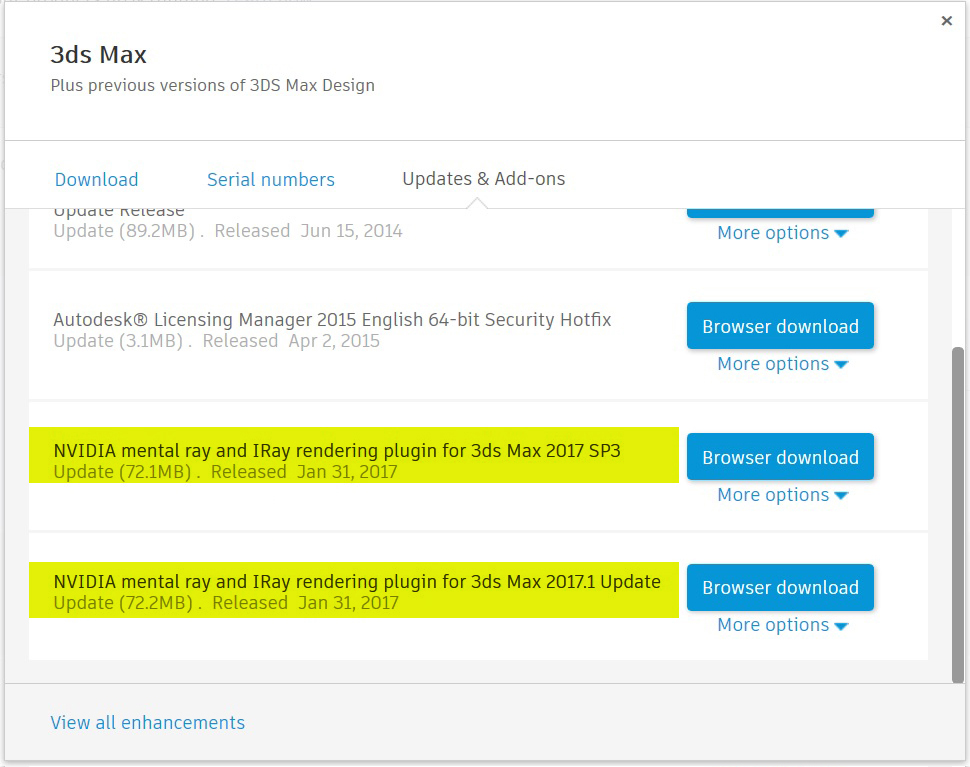Click the 3ds Max dialog heading
970x767 pixels.
[98, 54]
